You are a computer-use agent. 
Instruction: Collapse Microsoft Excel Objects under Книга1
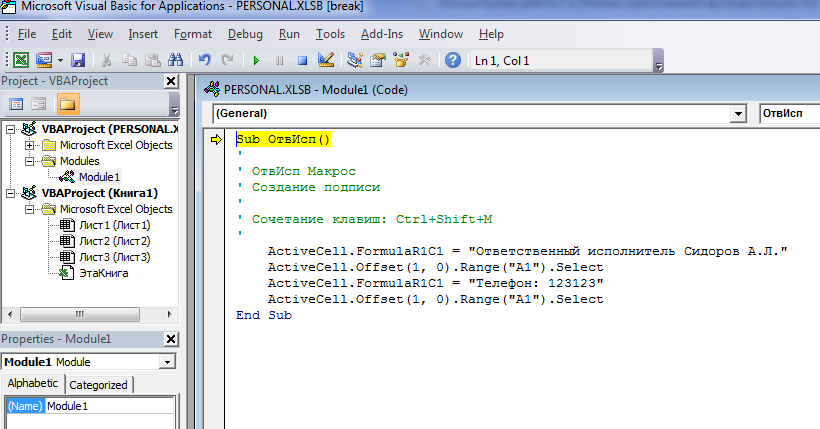(x=30, y=209)
